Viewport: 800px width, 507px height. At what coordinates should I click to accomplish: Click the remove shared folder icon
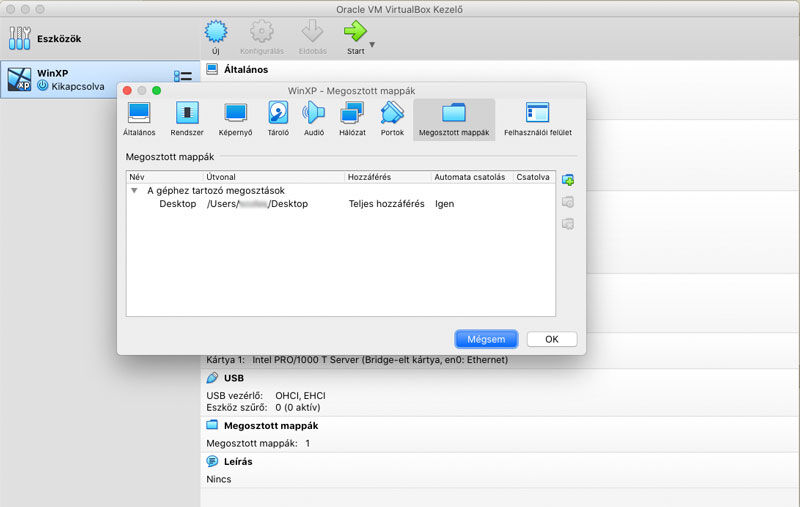pos(568,224)
